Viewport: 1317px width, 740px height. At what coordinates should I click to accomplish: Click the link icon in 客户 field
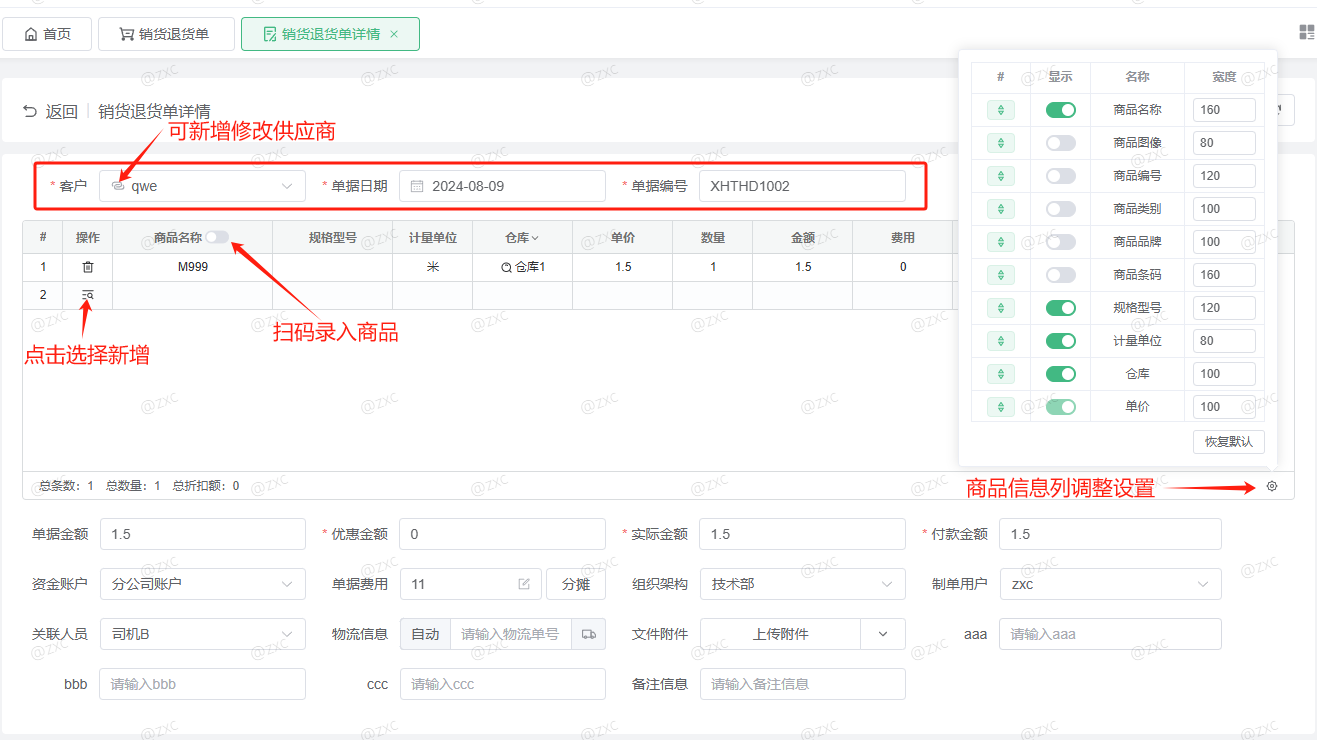(x=118, y=186)
